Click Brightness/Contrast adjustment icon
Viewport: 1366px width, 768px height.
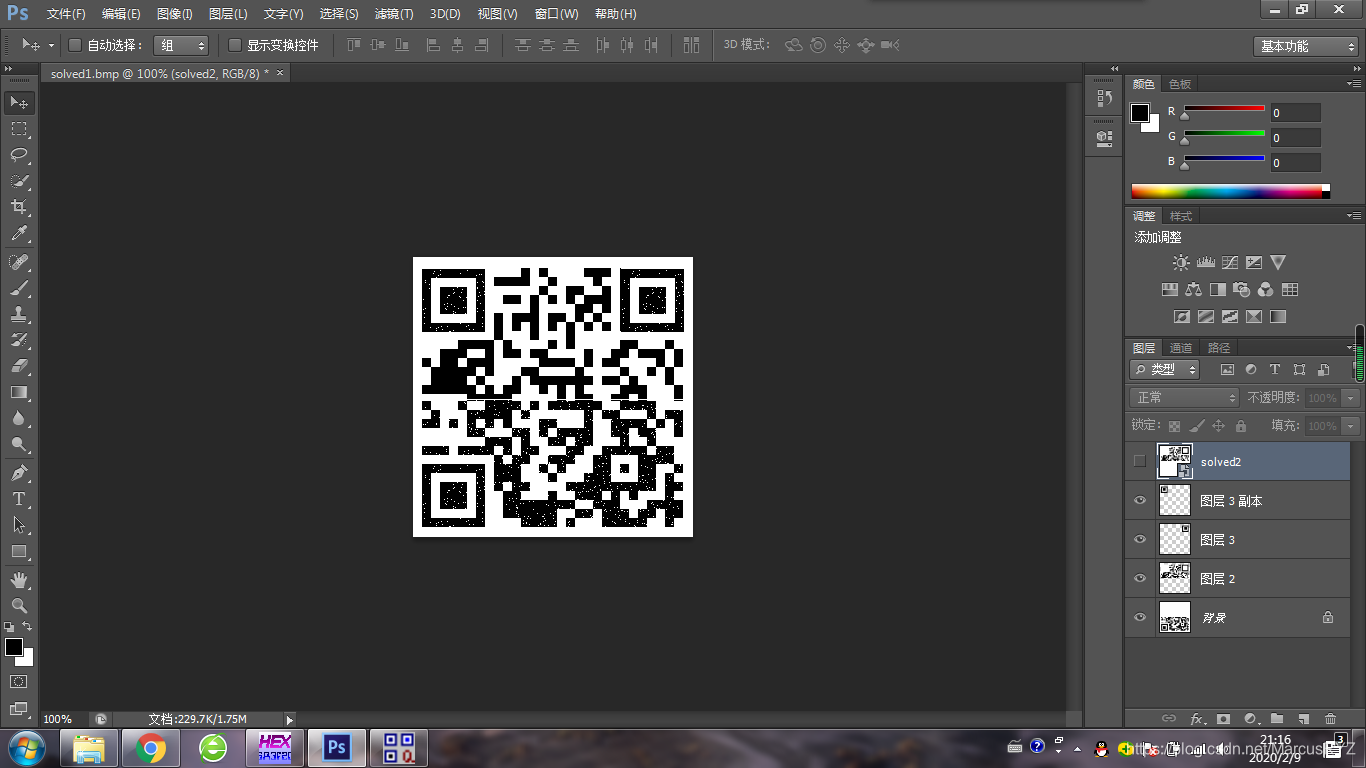(1181, 263)
